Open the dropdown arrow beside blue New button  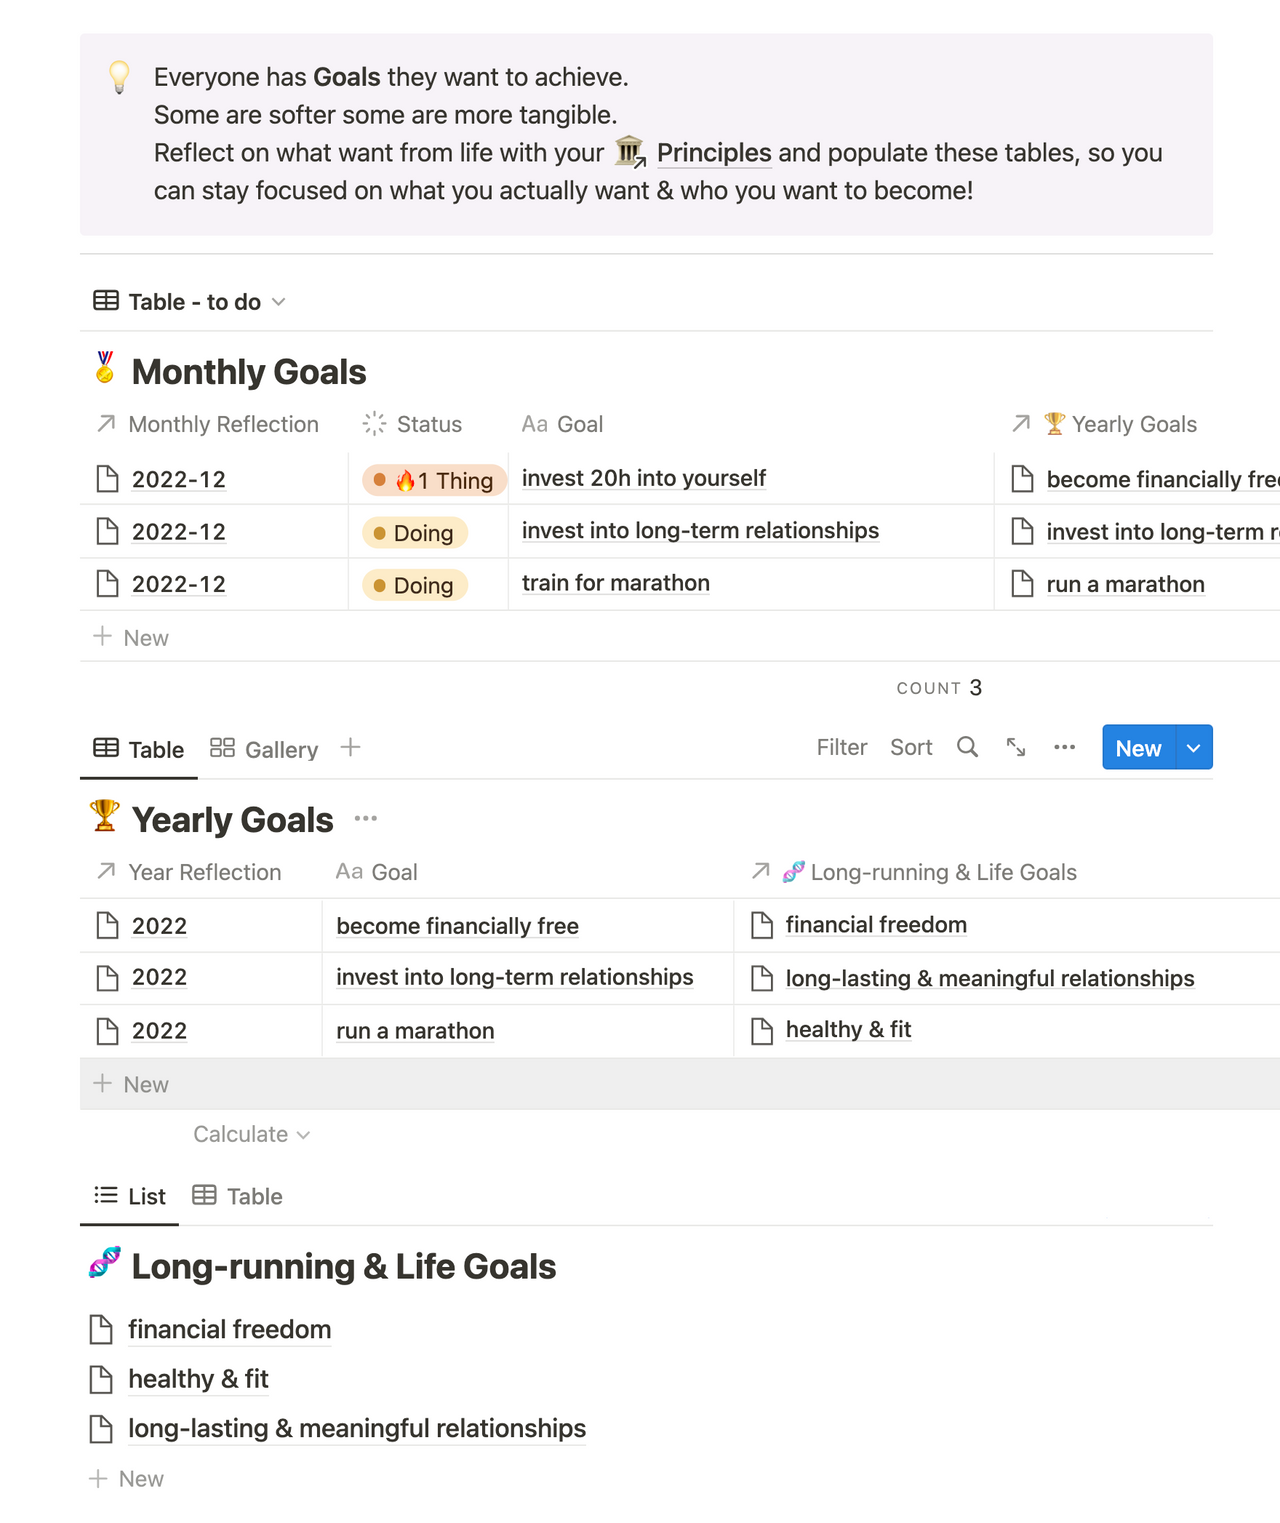point(1193,748)
